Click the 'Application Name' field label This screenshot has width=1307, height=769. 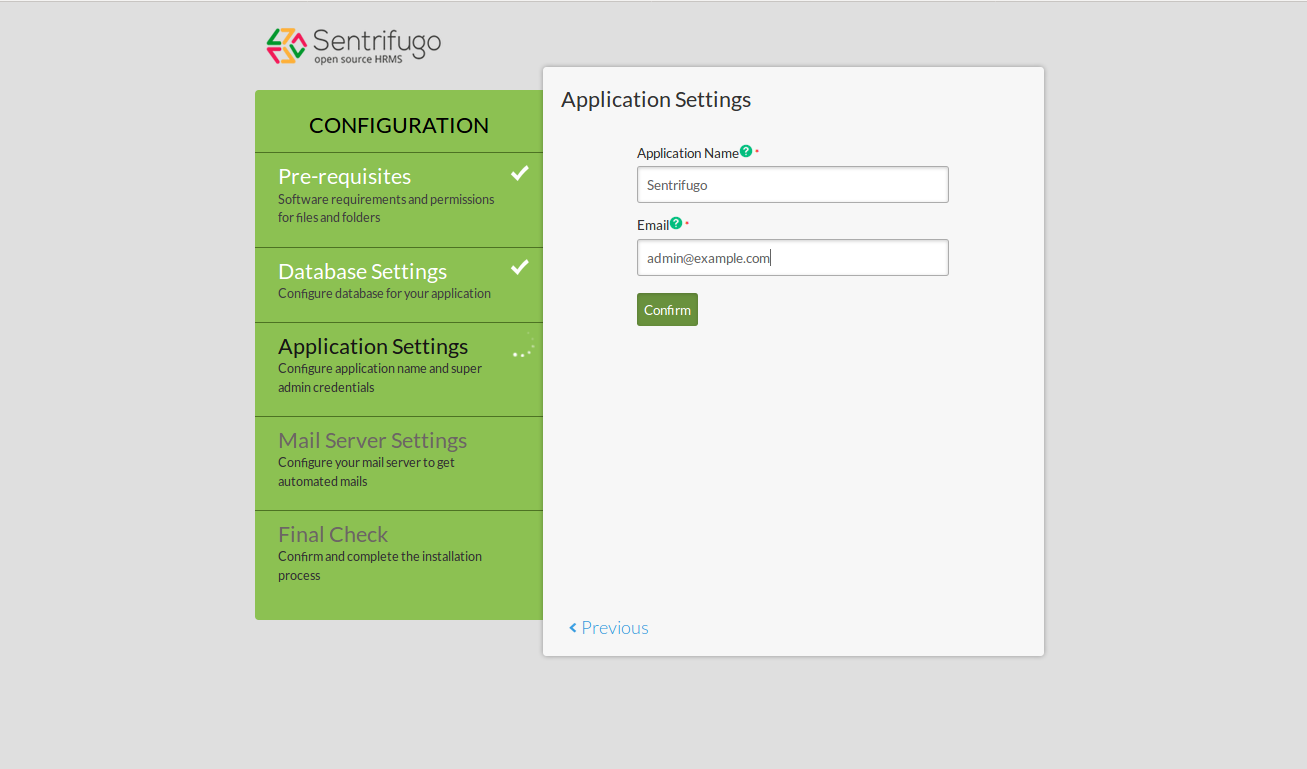(x=688, y=153)
